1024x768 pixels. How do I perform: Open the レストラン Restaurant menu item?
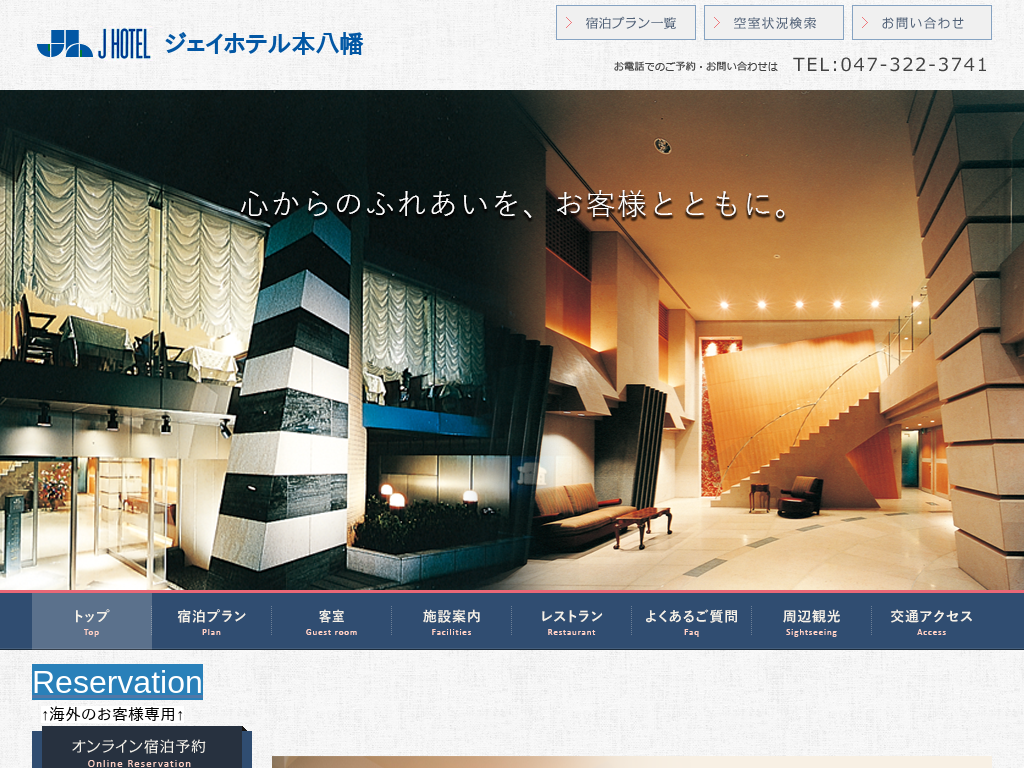pyautogui.click(x=571, y=621)
